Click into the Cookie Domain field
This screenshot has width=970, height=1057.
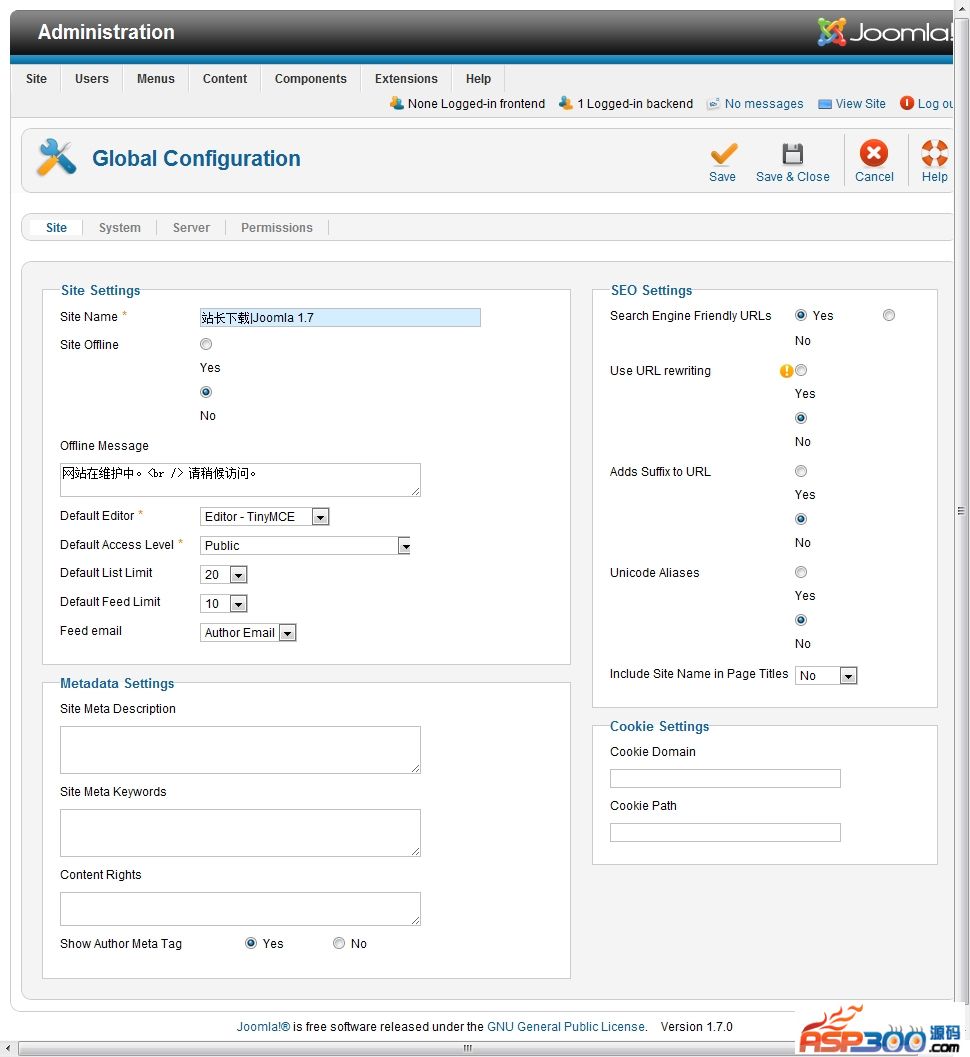tap(725, 778)
